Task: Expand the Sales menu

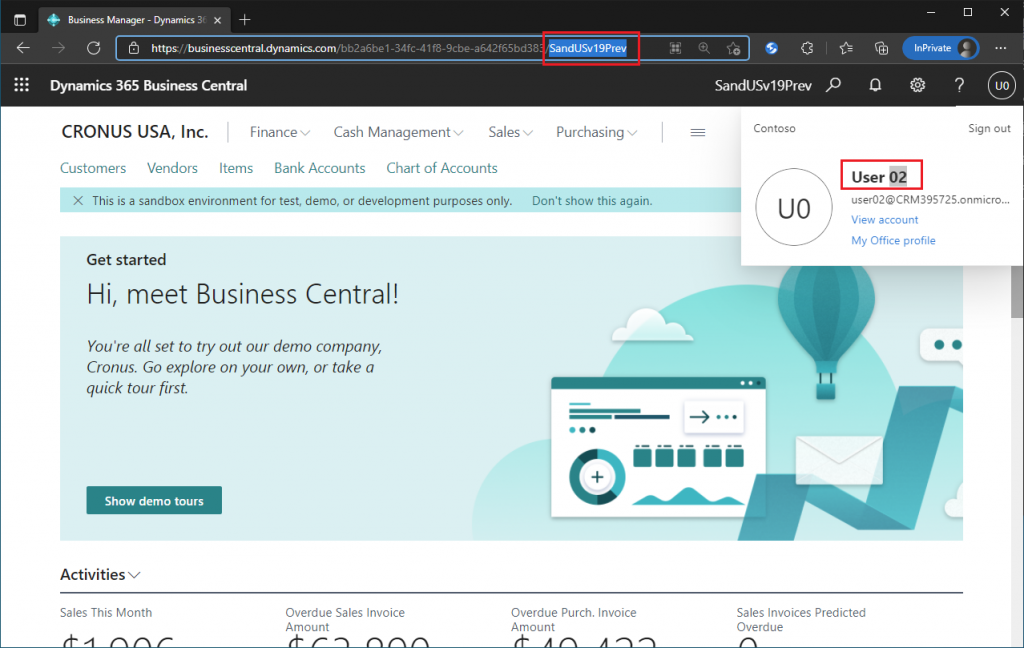Action: click(511, 132)
